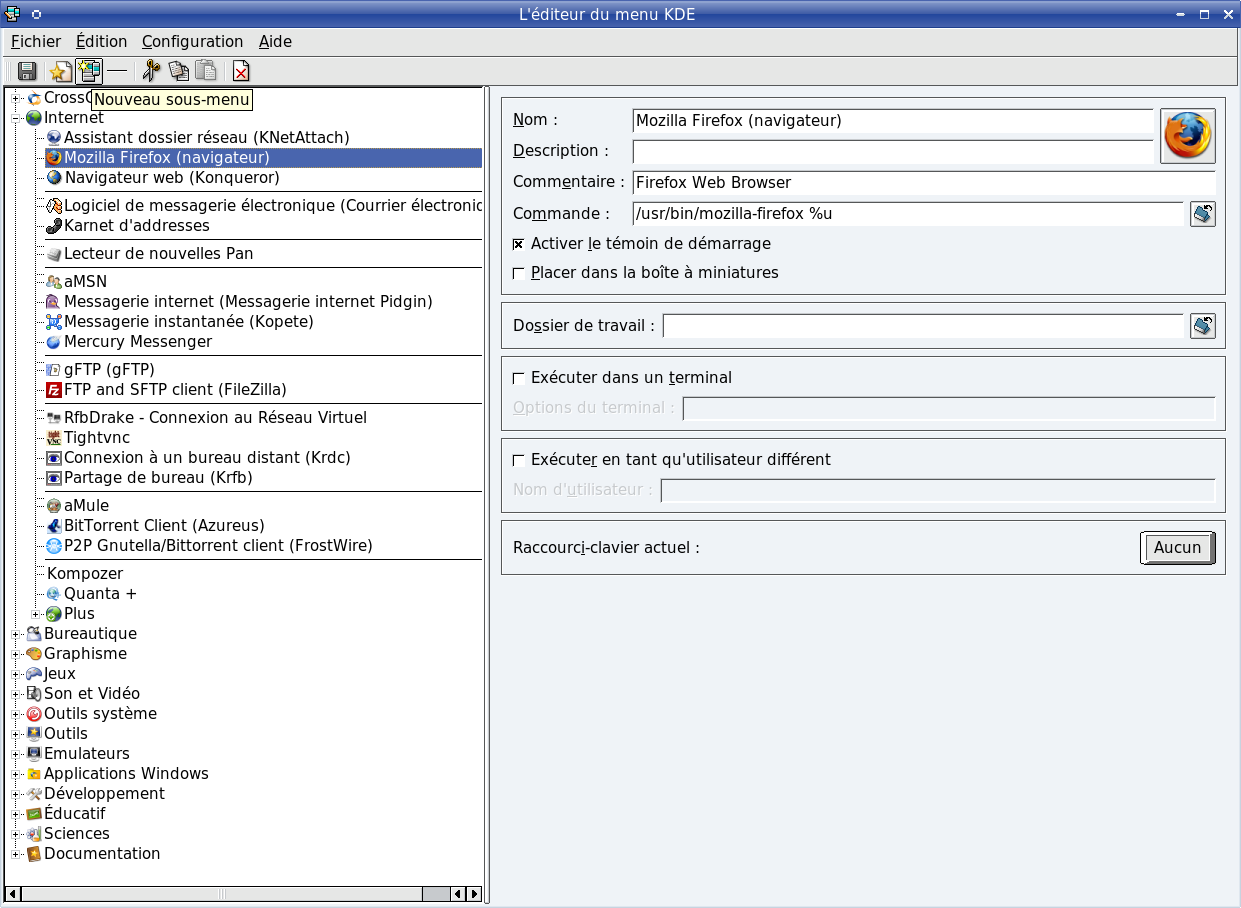Open the Édition menu

[x=102, y=41]
